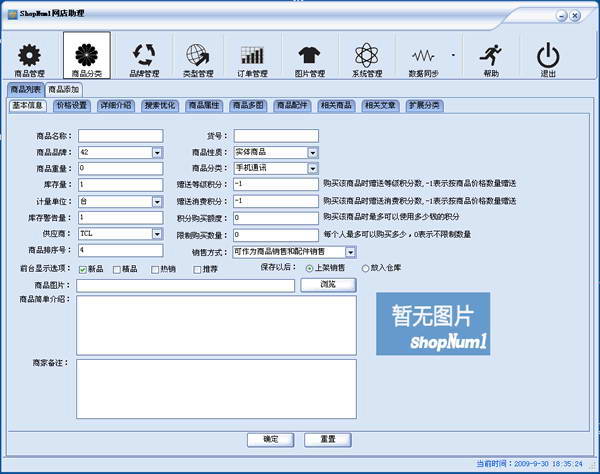Open 订单管理 bar chart icon
600x474 pixels.
pyautogui.click(x=252, y=56)
